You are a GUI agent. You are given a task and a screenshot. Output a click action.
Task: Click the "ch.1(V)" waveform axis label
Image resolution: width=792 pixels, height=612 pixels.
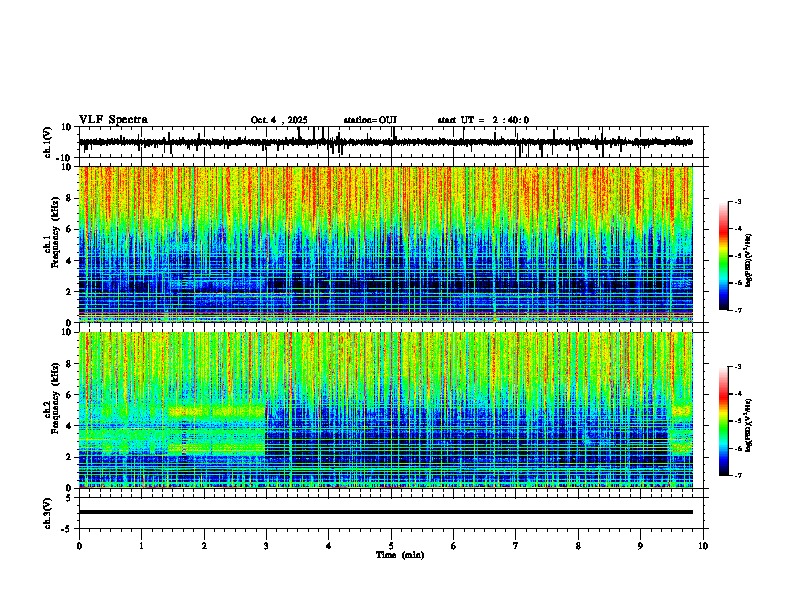(48, 142)
